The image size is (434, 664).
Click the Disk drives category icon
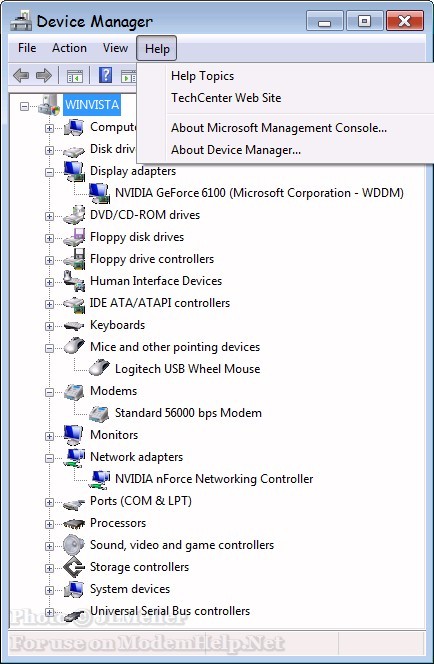pyautogui.click(x=74, y=150)
